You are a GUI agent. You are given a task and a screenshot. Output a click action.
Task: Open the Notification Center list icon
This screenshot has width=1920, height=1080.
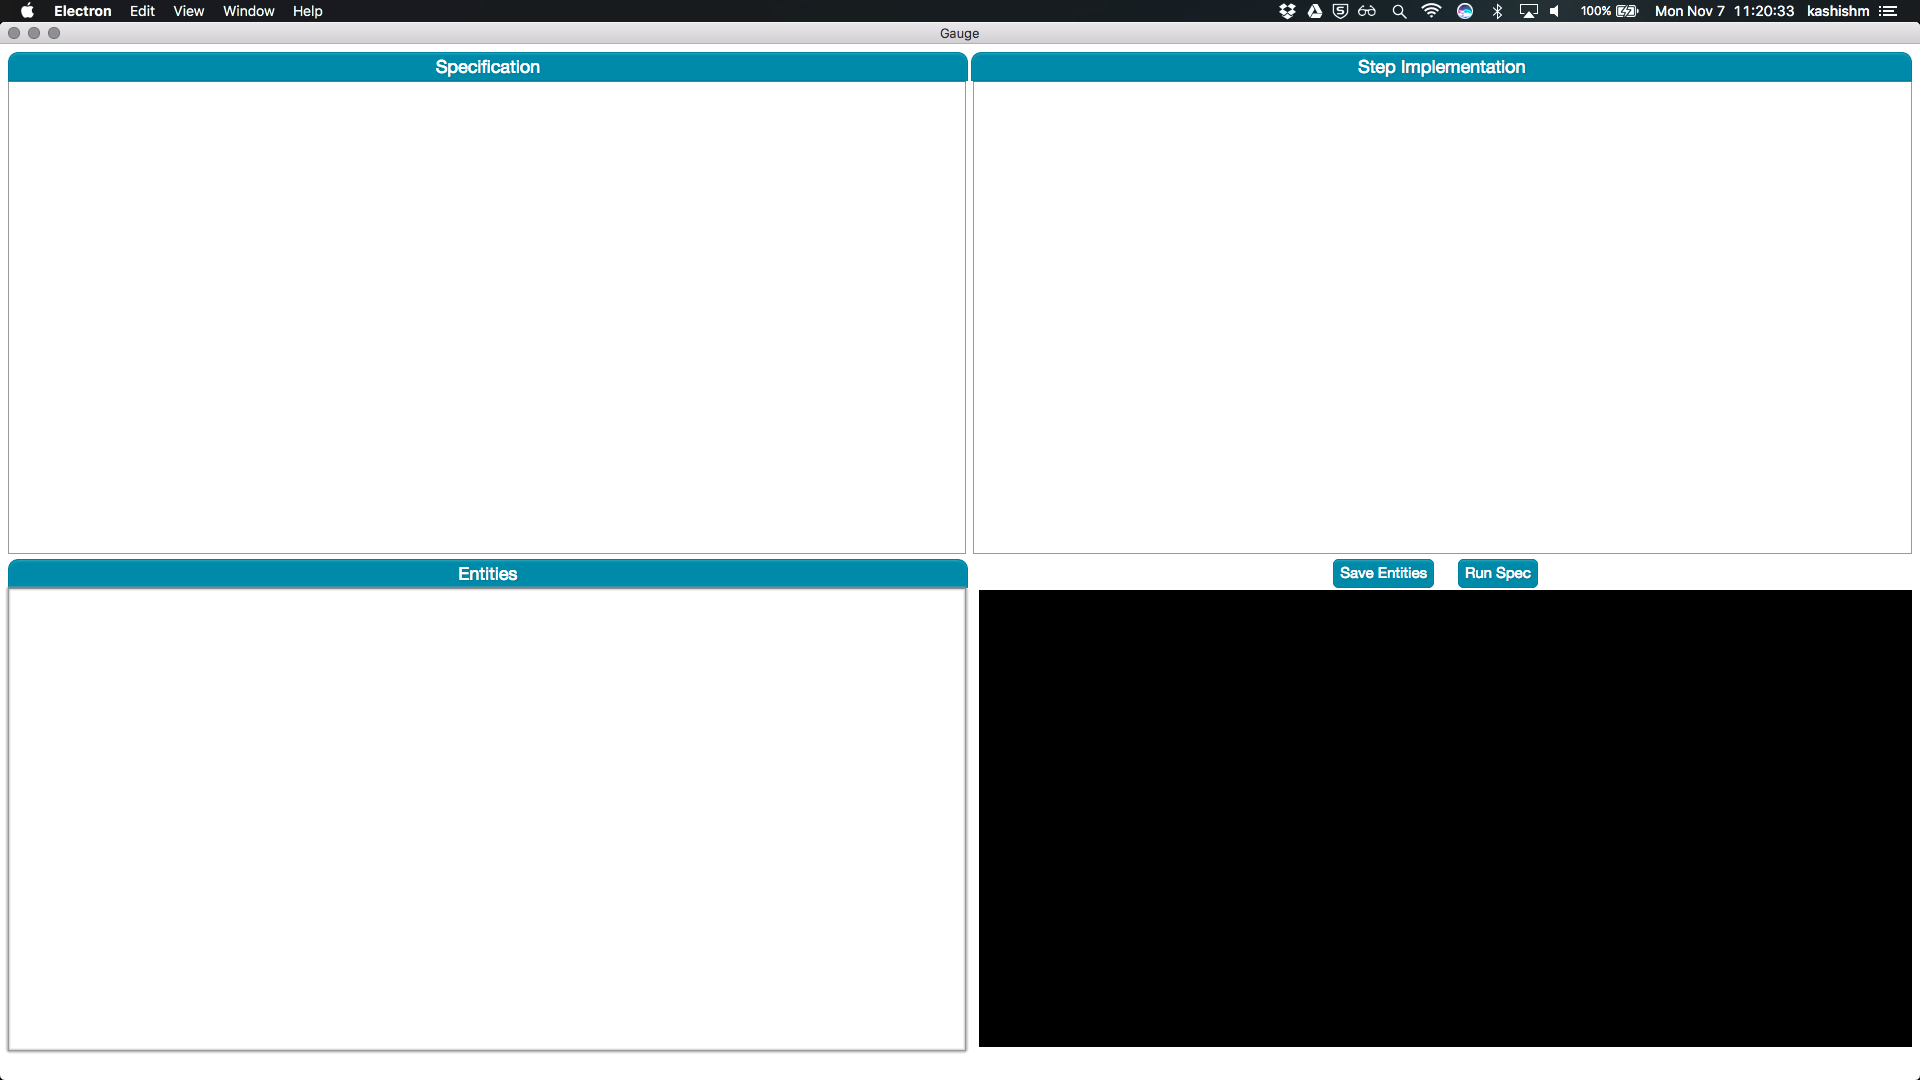point(1888,11)
